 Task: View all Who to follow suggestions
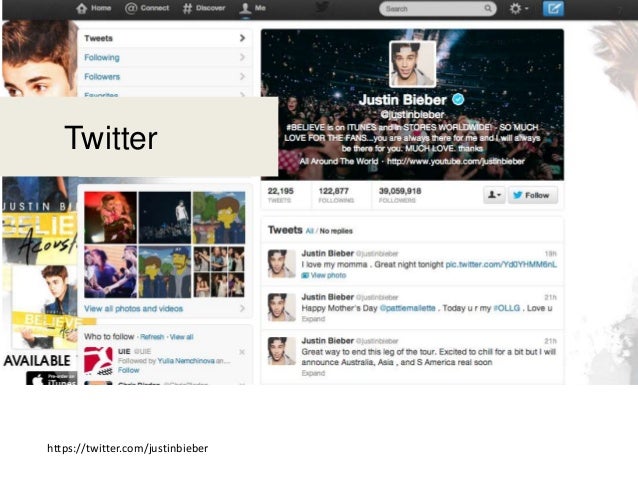point(181,337)
